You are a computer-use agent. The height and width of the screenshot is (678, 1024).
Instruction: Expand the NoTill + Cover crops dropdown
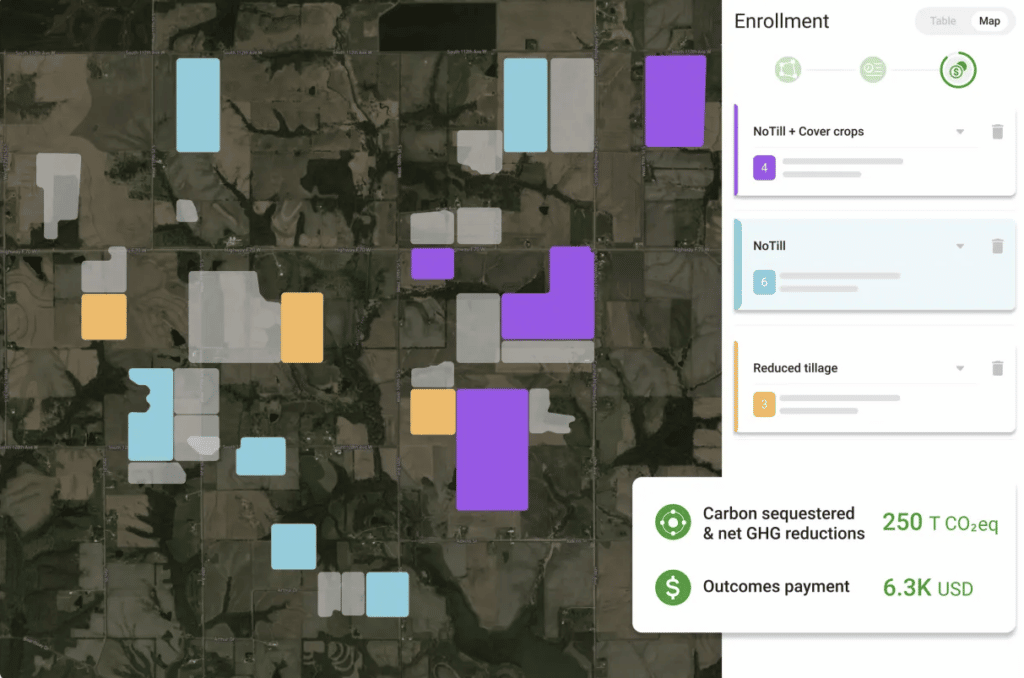[960, 131]
